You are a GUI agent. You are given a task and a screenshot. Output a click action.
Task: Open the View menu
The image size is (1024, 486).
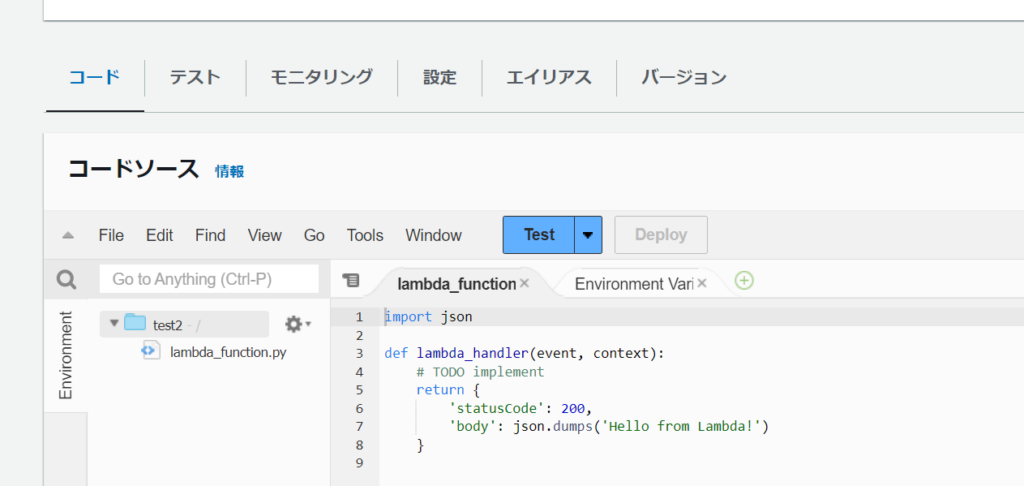pos(264,235)
